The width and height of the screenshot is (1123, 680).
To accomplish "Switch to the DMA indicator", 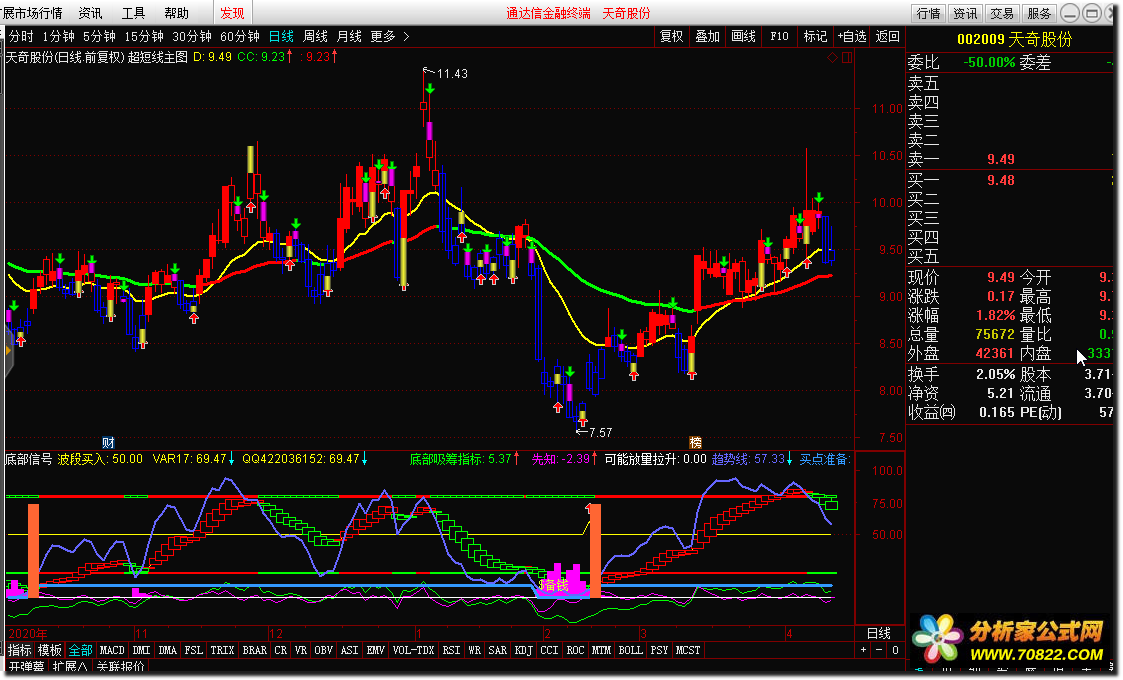I will tap(168, 650).
